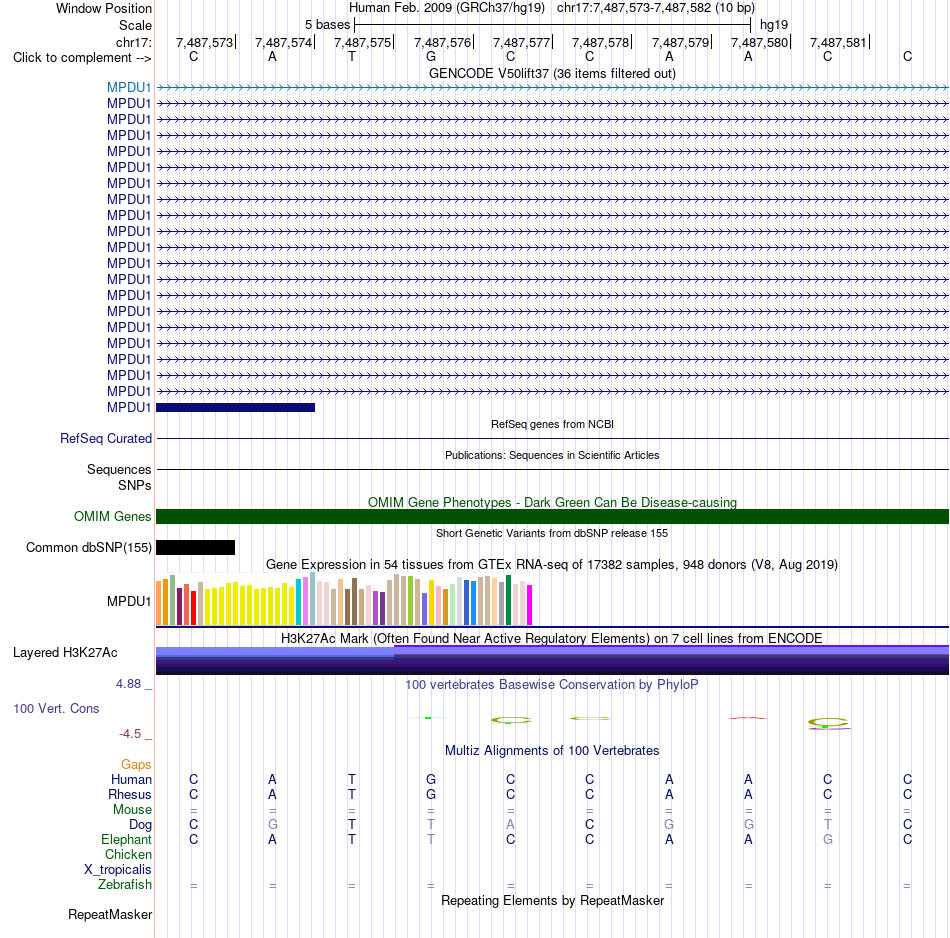Open the Common dbSNP(155) track label

tap(88, 547)
